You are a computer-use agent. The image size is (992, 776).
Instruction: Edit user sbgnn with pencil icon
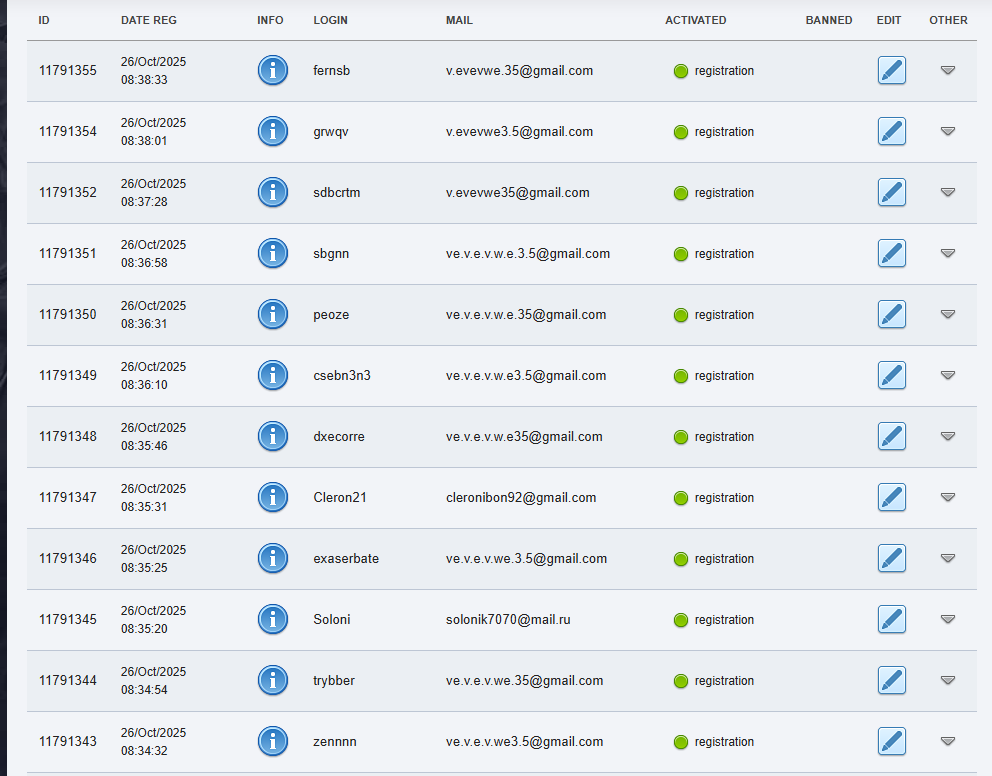[x=891, y=254]
